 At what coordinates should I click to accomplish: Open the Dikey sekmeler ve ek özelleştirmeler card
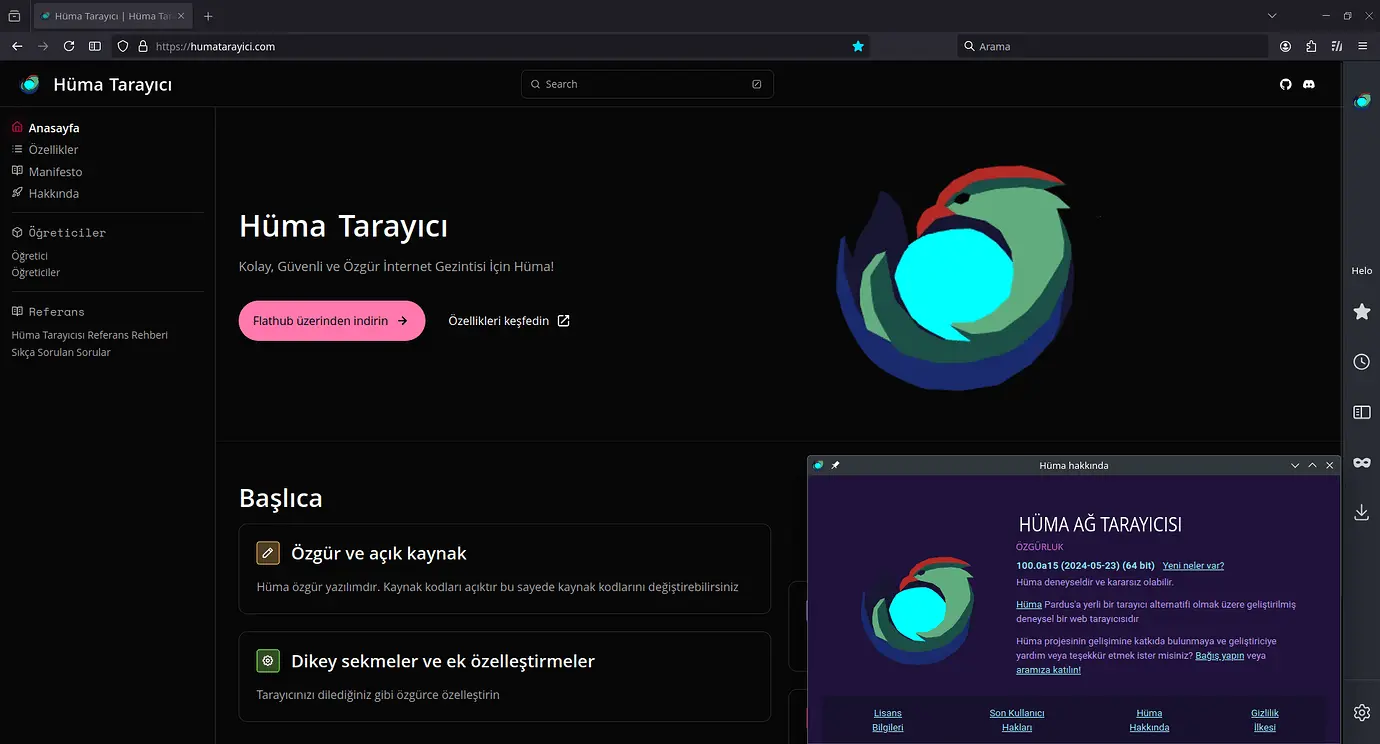coord(505,677)
